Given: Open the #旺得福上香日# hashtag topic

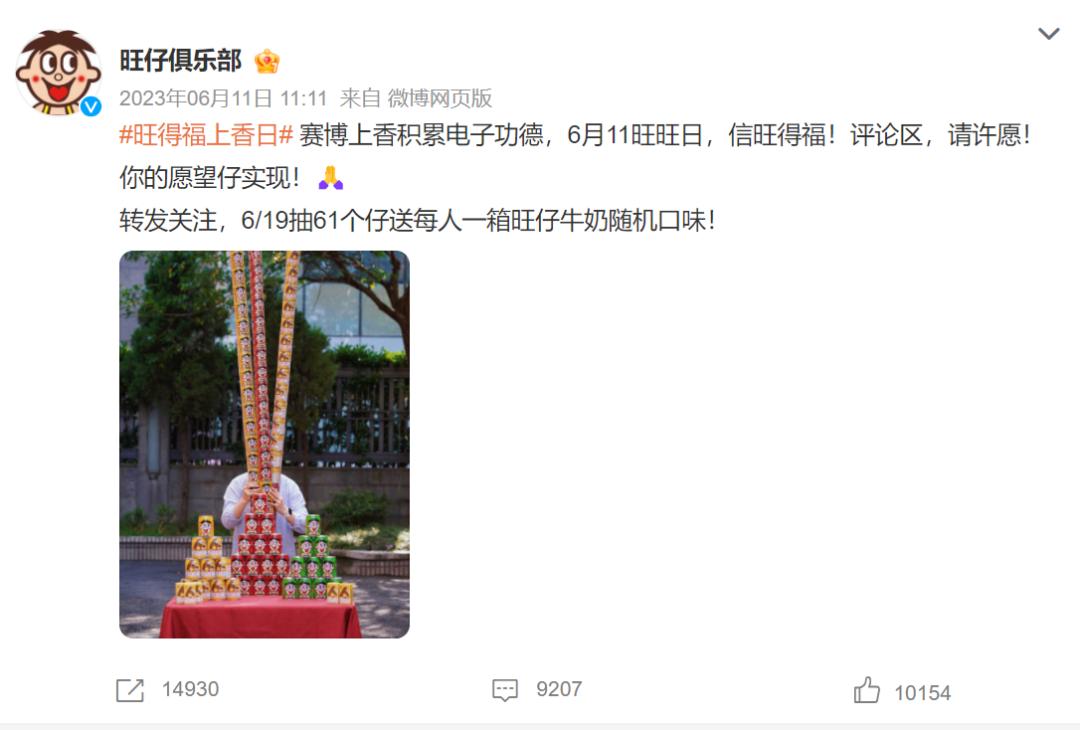Looking at the screenshot, I should pyautogui.click(x=207, y=135).
